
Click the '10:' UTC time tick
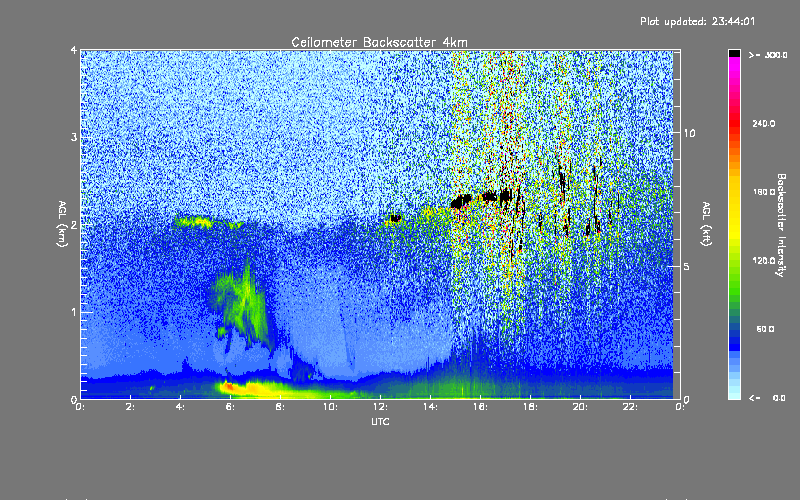point(330,407)
